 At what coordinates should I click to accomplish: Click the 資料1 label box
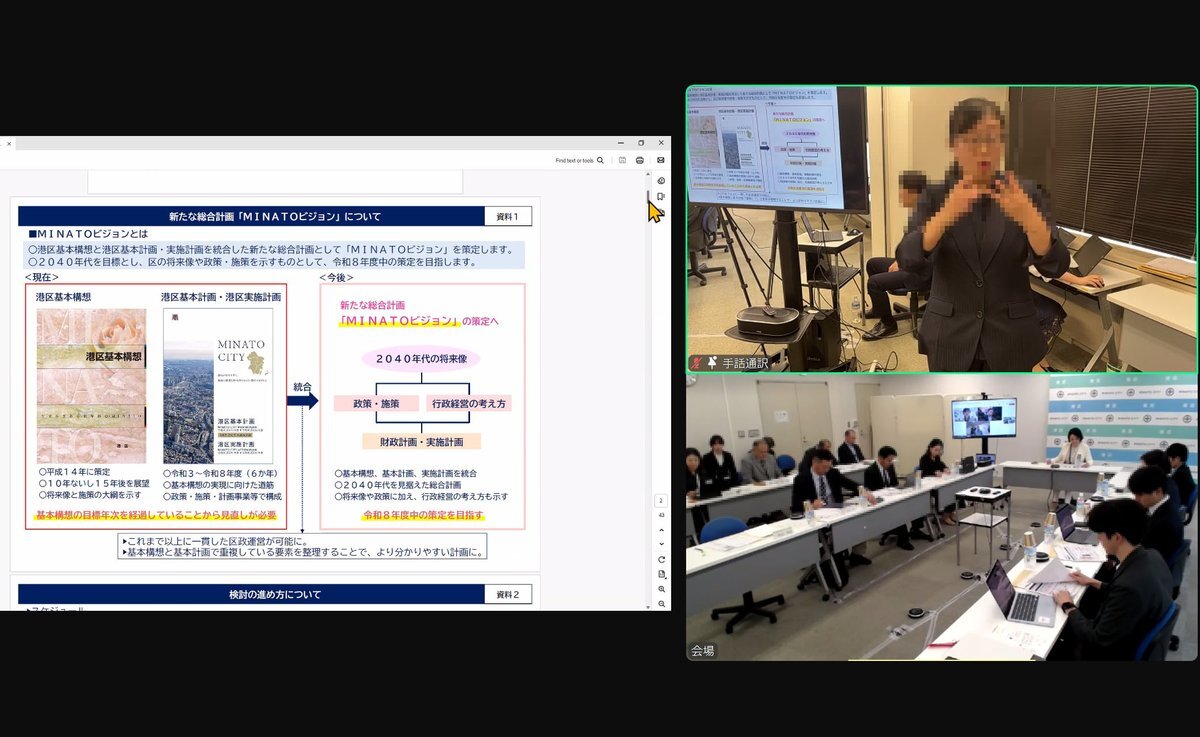pyautogui.click(x=508, y=216)
